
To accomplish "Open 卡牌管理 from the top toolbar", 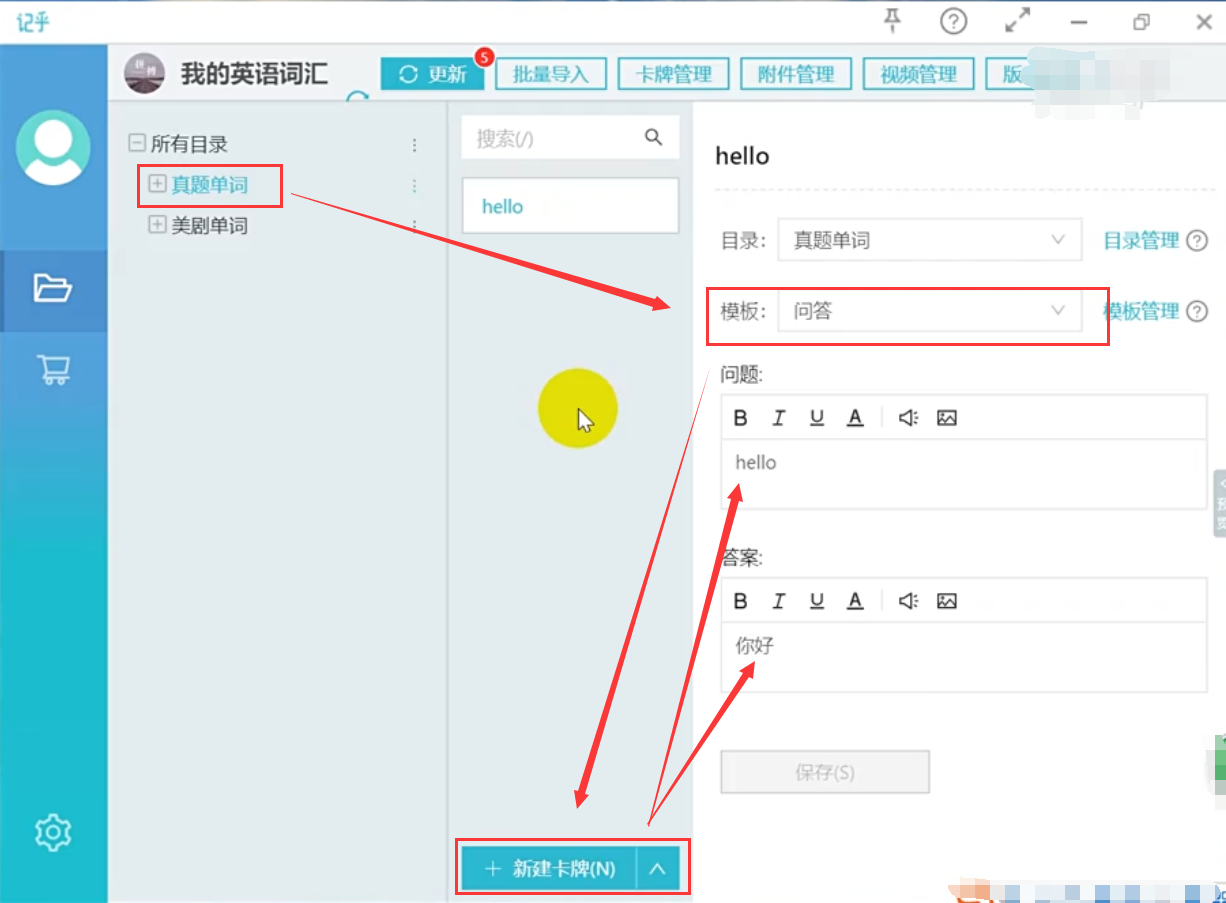I will 673,73.
